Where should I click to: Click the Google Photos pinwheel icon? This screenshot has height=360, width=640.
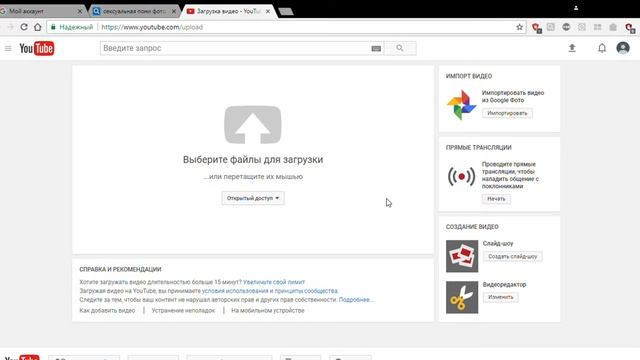pyautogui.click(x=461, y=105)
